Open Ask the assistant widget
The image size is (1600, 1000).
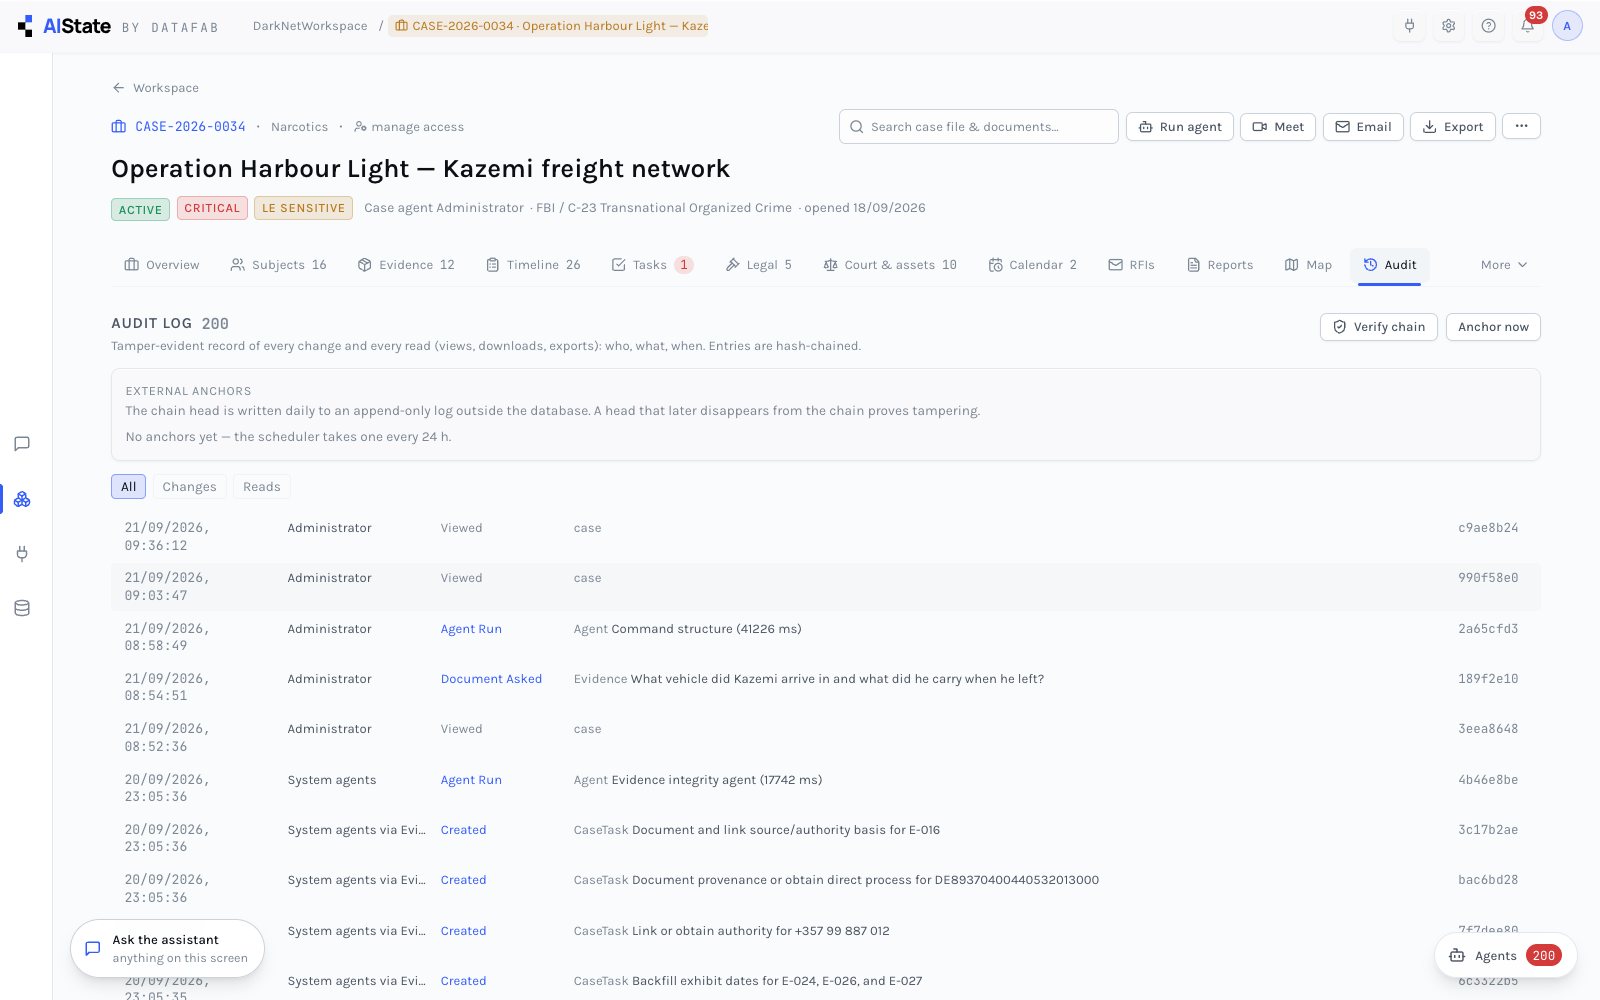pyautogui.click(x=167, y=948)
